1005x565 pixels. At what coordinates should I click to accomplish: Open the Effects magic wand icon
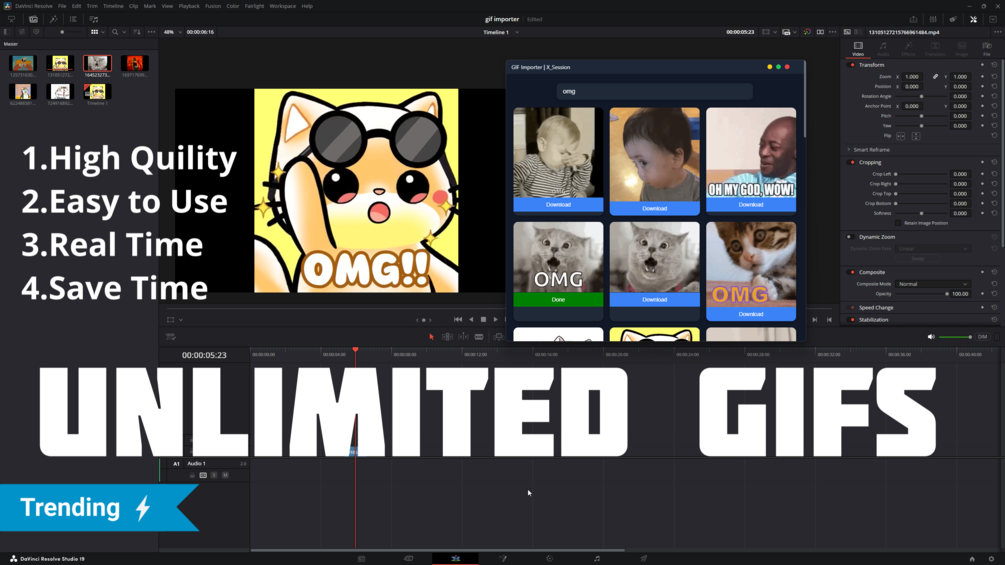[x=54, y=19]
